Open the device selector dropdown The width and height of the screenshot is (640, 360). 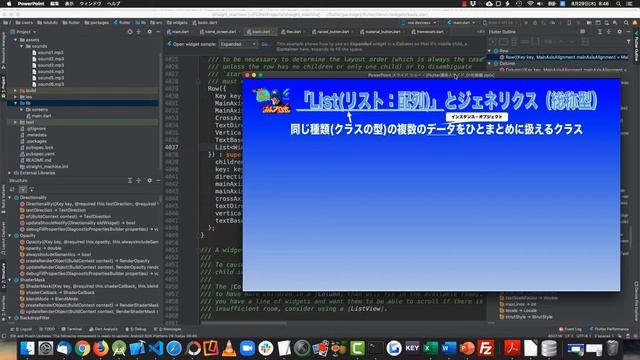click(x=419, y=23)
